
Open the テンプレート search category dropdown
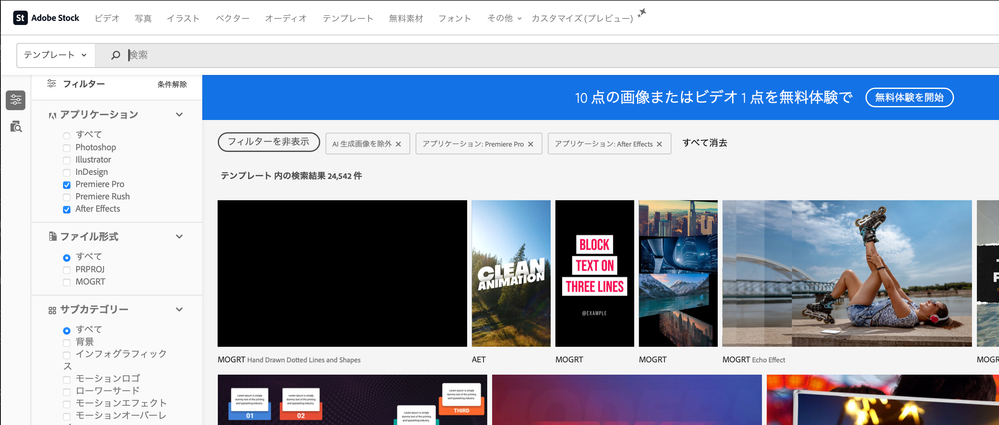56,55
